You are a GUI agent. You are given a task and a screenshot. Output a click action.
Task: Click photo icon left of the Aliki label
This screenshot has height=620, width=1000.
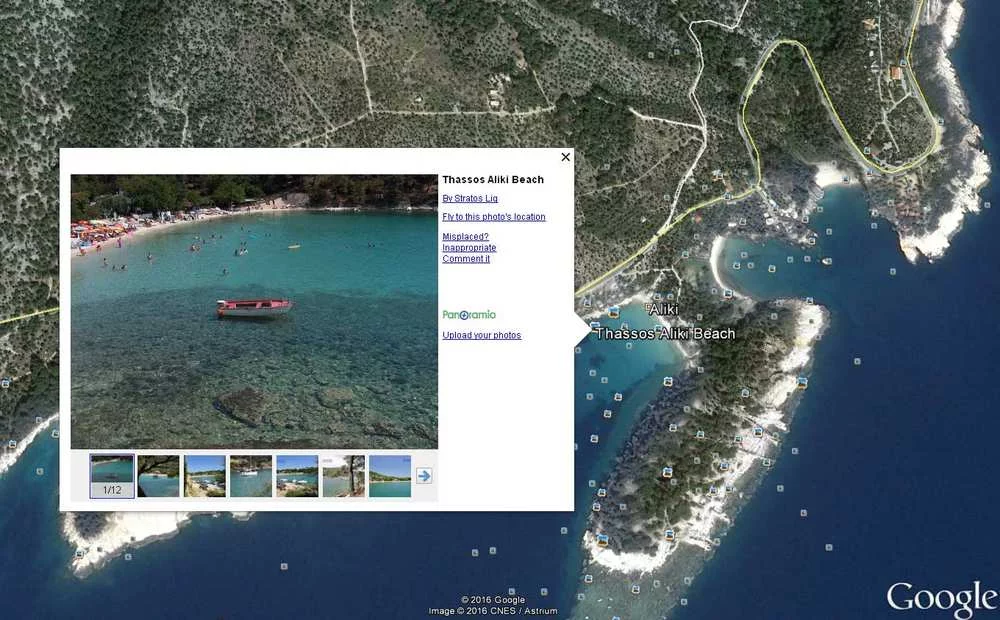614,312
